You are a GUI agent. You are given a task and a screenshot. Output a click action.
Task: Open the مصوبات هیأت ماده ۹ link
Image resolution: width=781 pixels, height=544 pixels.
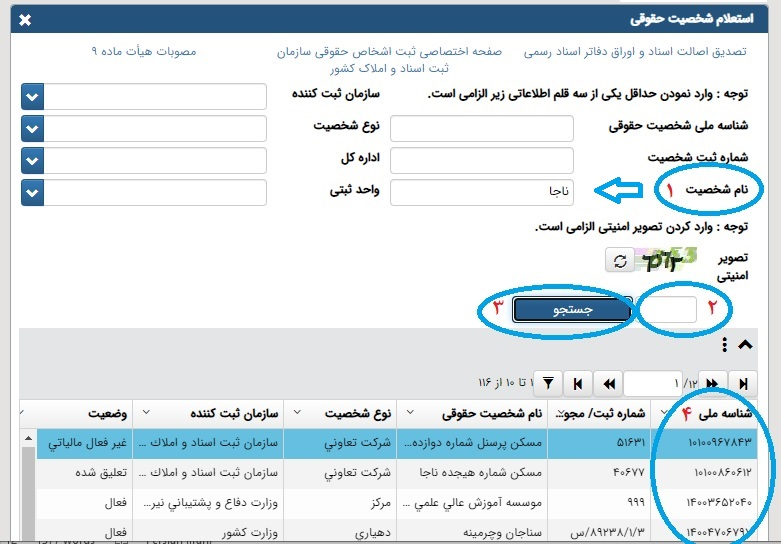pyautogui.click(x=143, y=50)
